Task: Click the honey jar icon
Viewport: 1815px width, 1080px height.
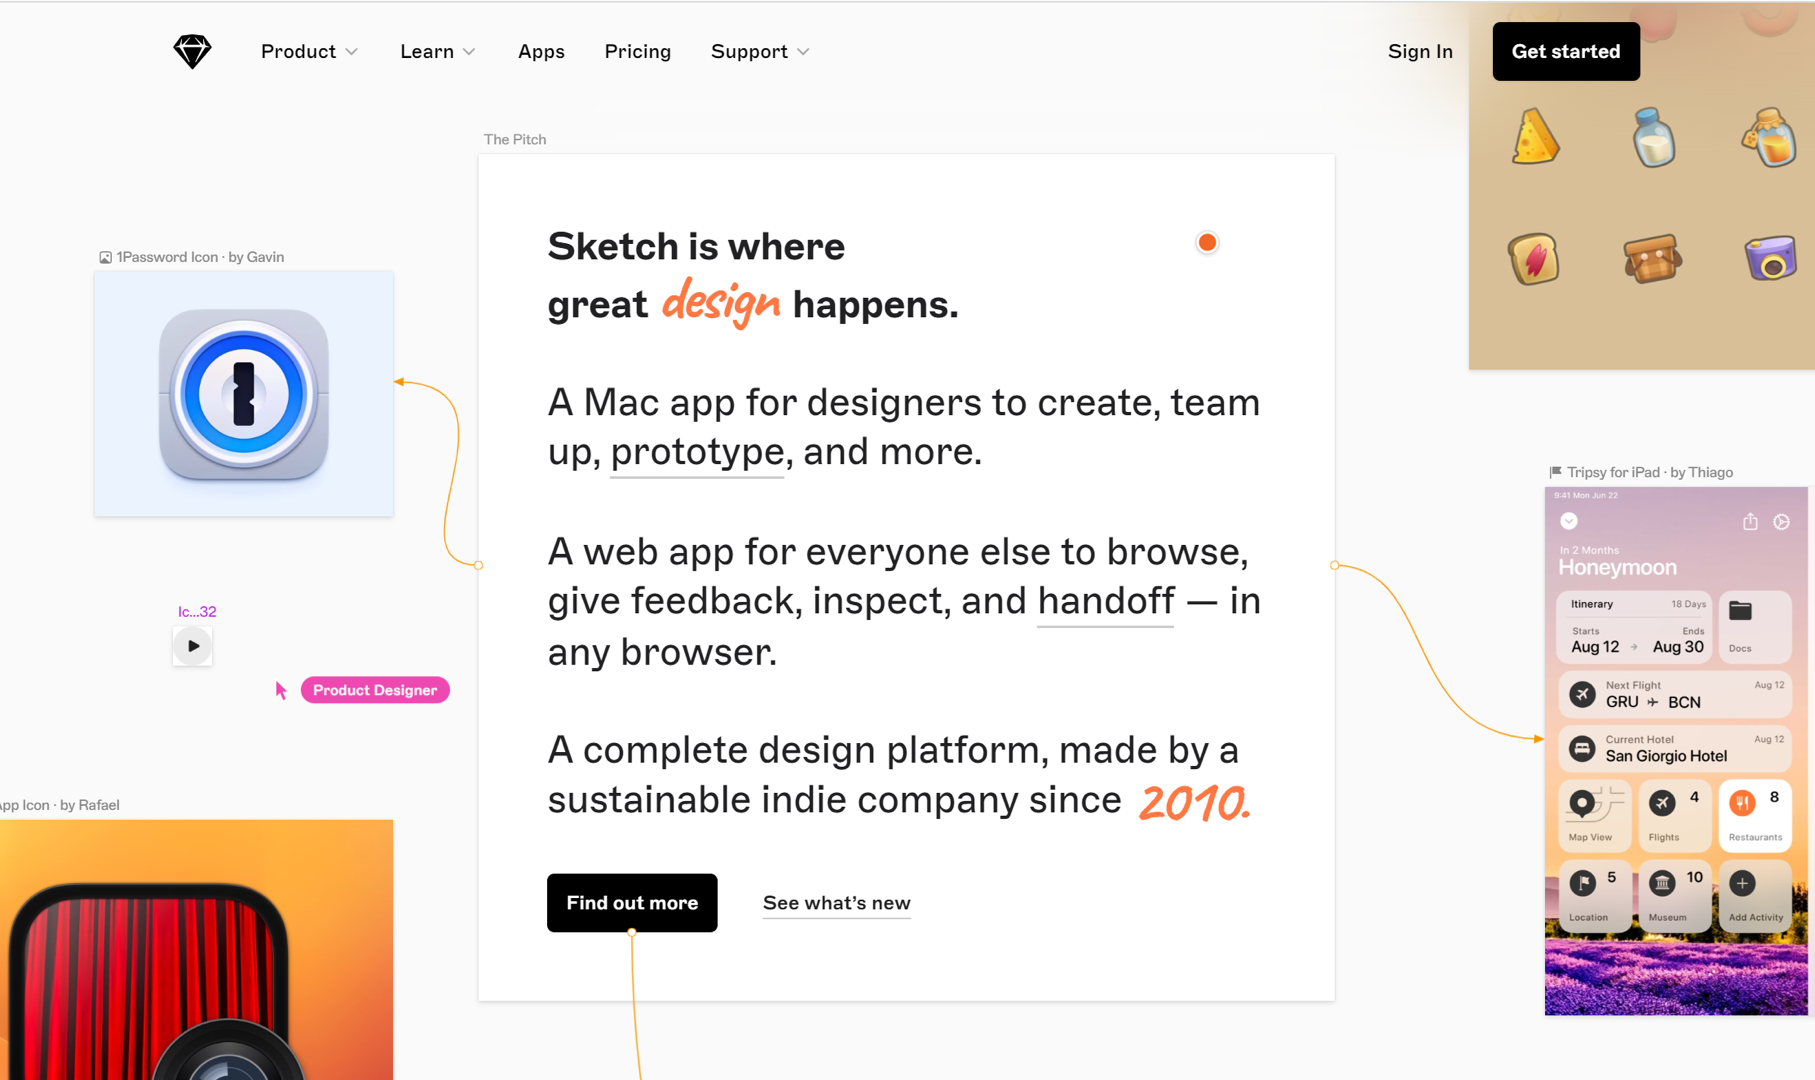Action: tap(1769, 138)
